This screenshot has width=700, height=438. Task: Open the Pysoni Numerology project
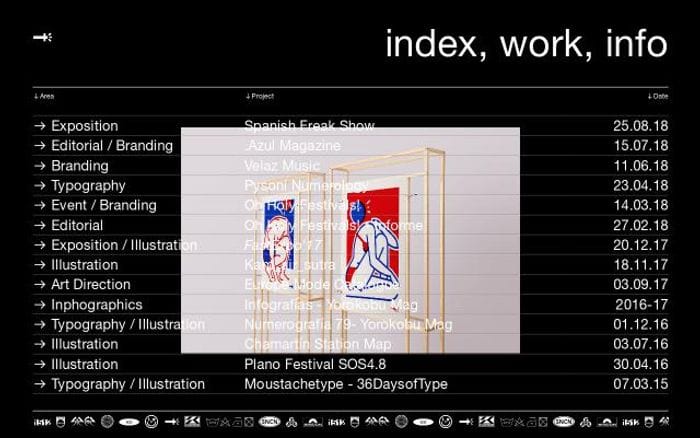306,185
